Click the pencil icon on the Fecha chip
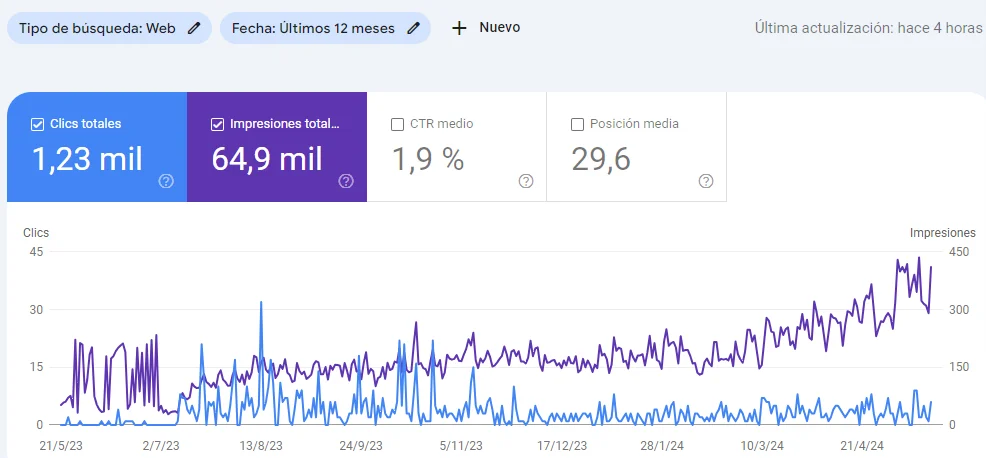Image resolution: width=986 pixels, height=458 pixels. click(x=413, y=28)
